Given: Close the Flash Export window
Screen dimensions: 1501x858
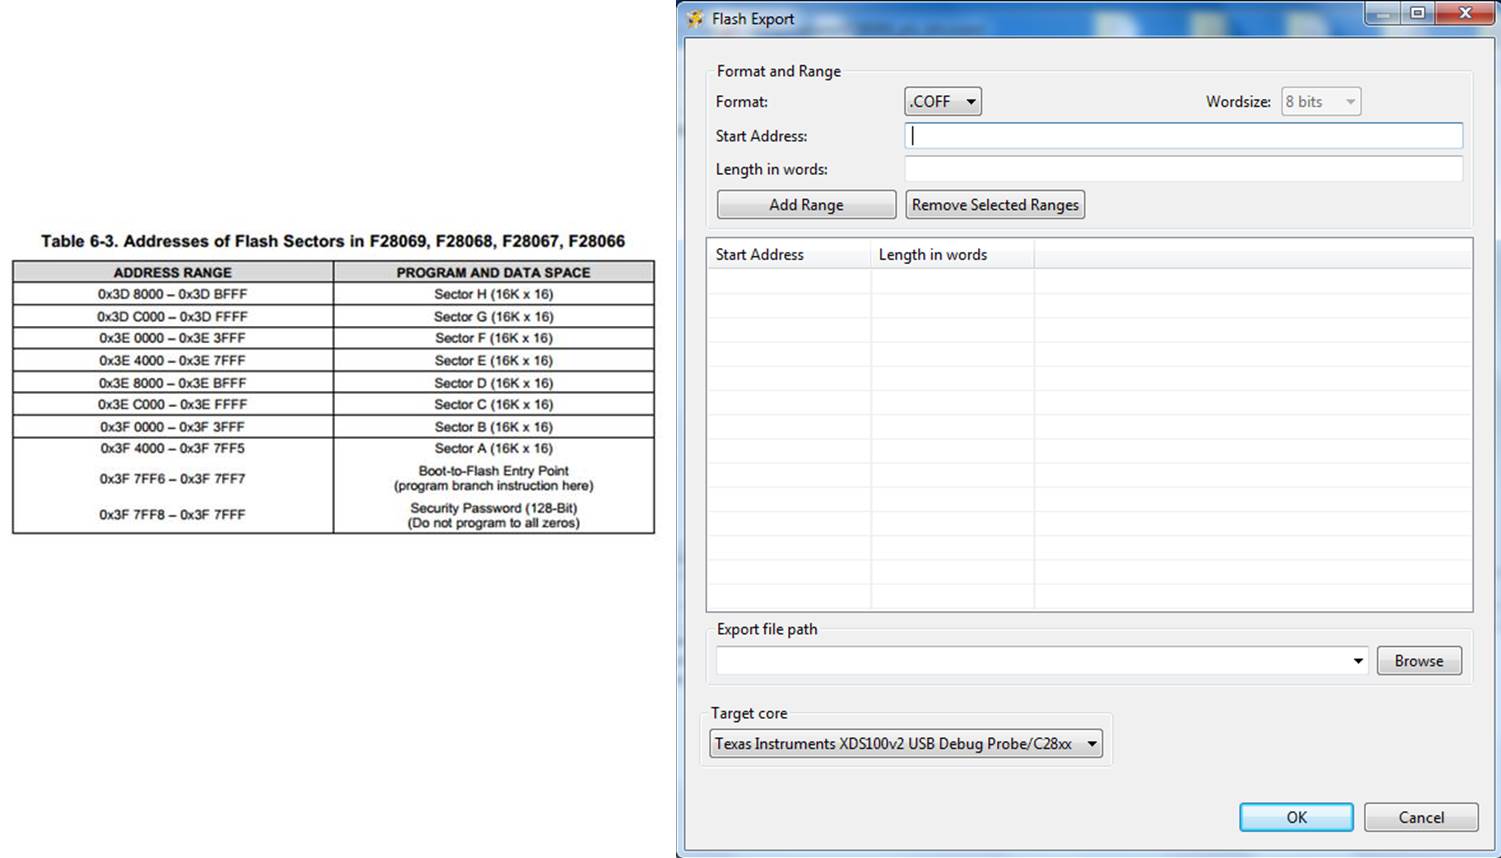Looking at the screenshot, I should click(1465, 13).
